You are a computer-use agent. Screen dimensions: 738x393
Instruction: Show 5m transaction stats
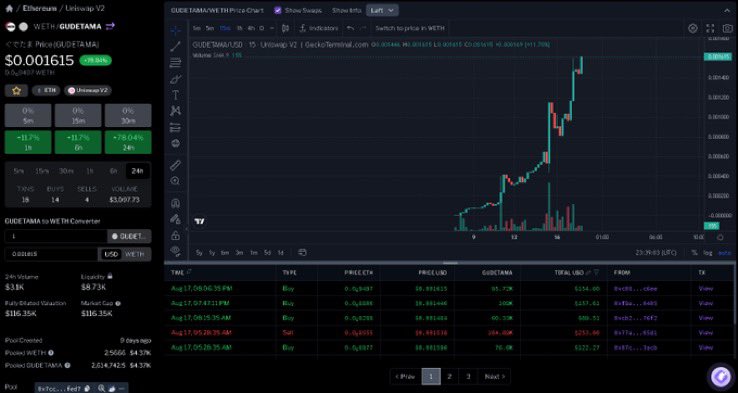[x=18, y=171]
